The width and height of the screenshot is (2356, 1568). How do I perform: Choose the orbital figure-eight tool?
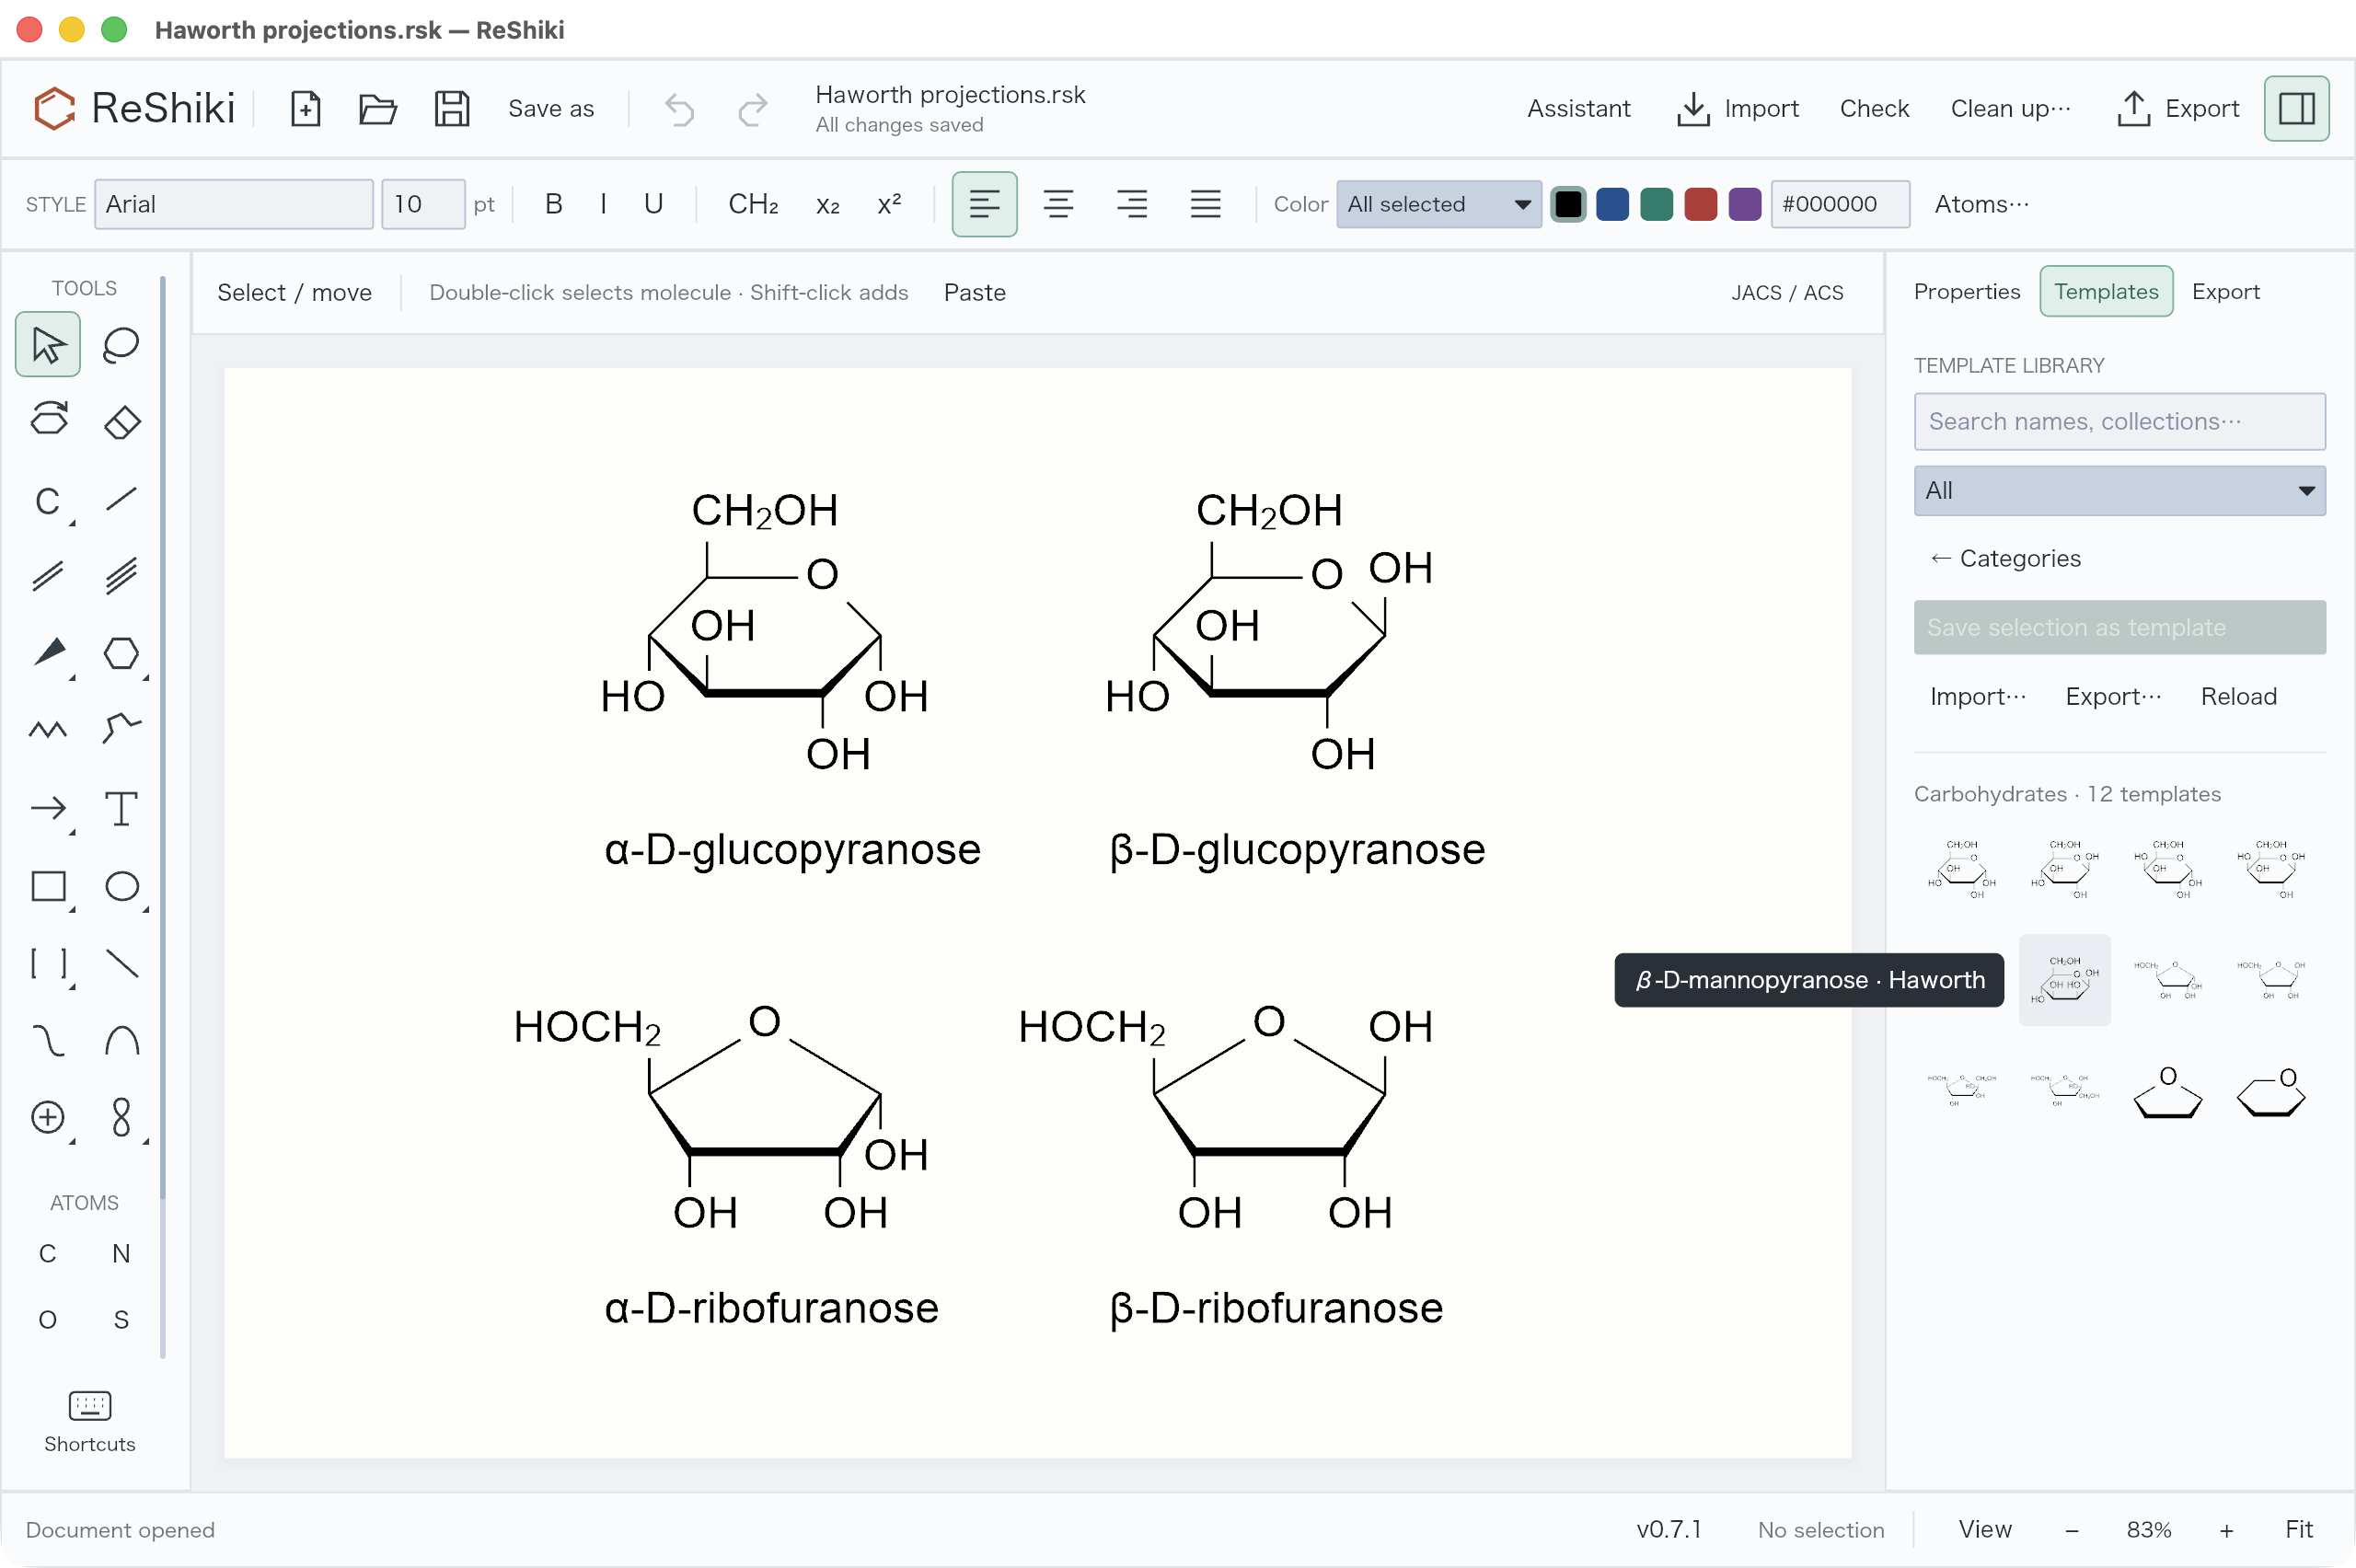(121, 1117)
